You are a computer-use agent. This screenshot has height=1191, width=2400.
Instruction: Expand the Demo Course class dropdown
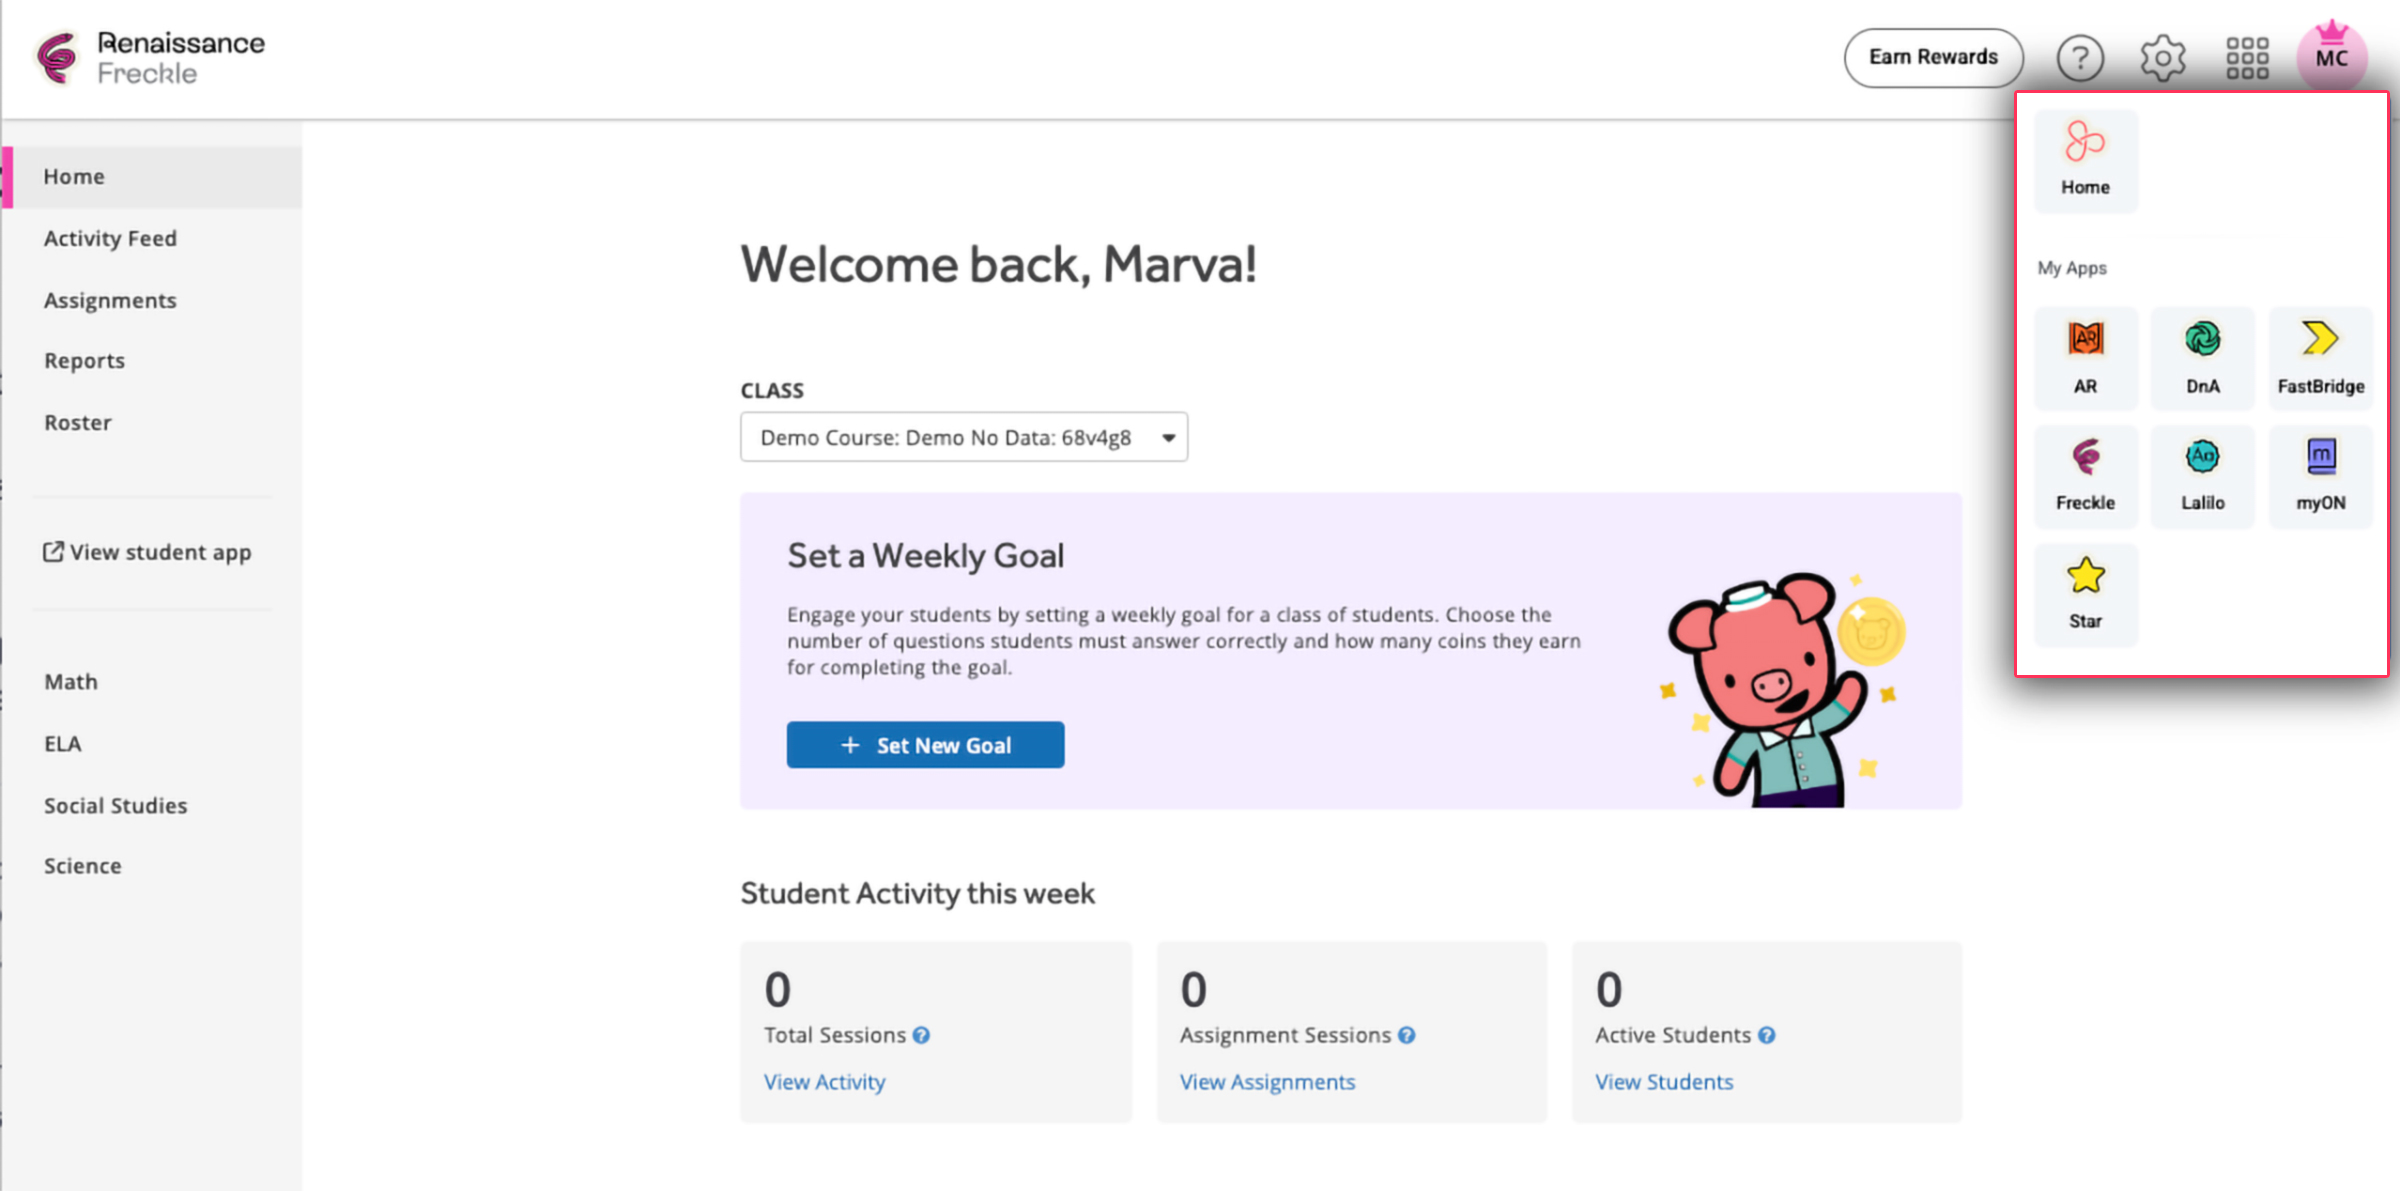coord(963,437)
